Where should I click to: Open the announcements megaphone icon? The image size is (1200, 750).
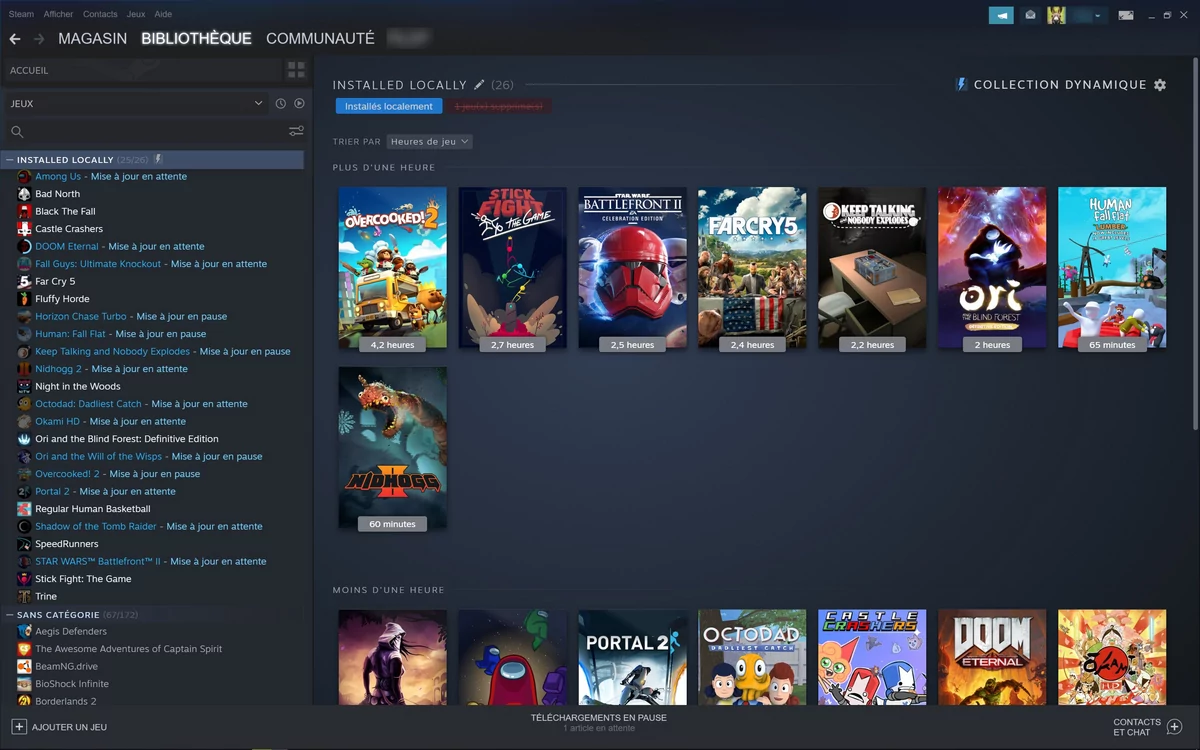(1001, 15)
